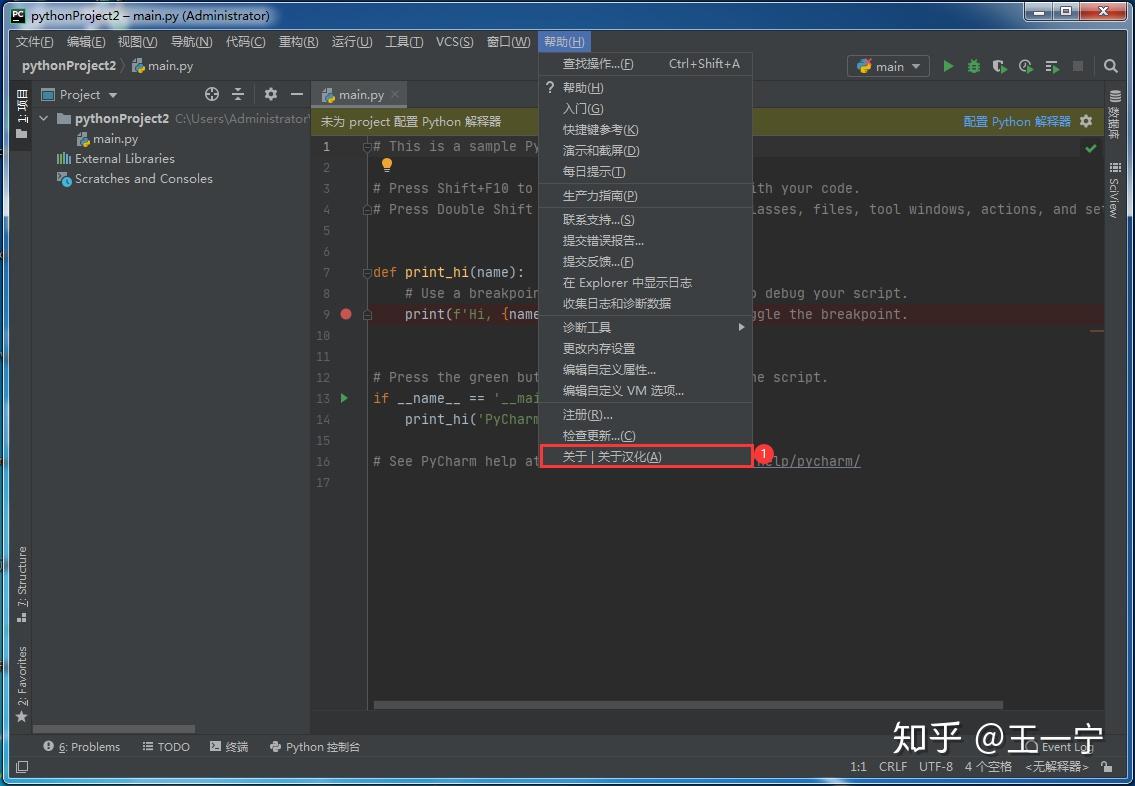Open the VCS(S) menu
This screenshot has height=786, width=1135.
pos(455,42)
